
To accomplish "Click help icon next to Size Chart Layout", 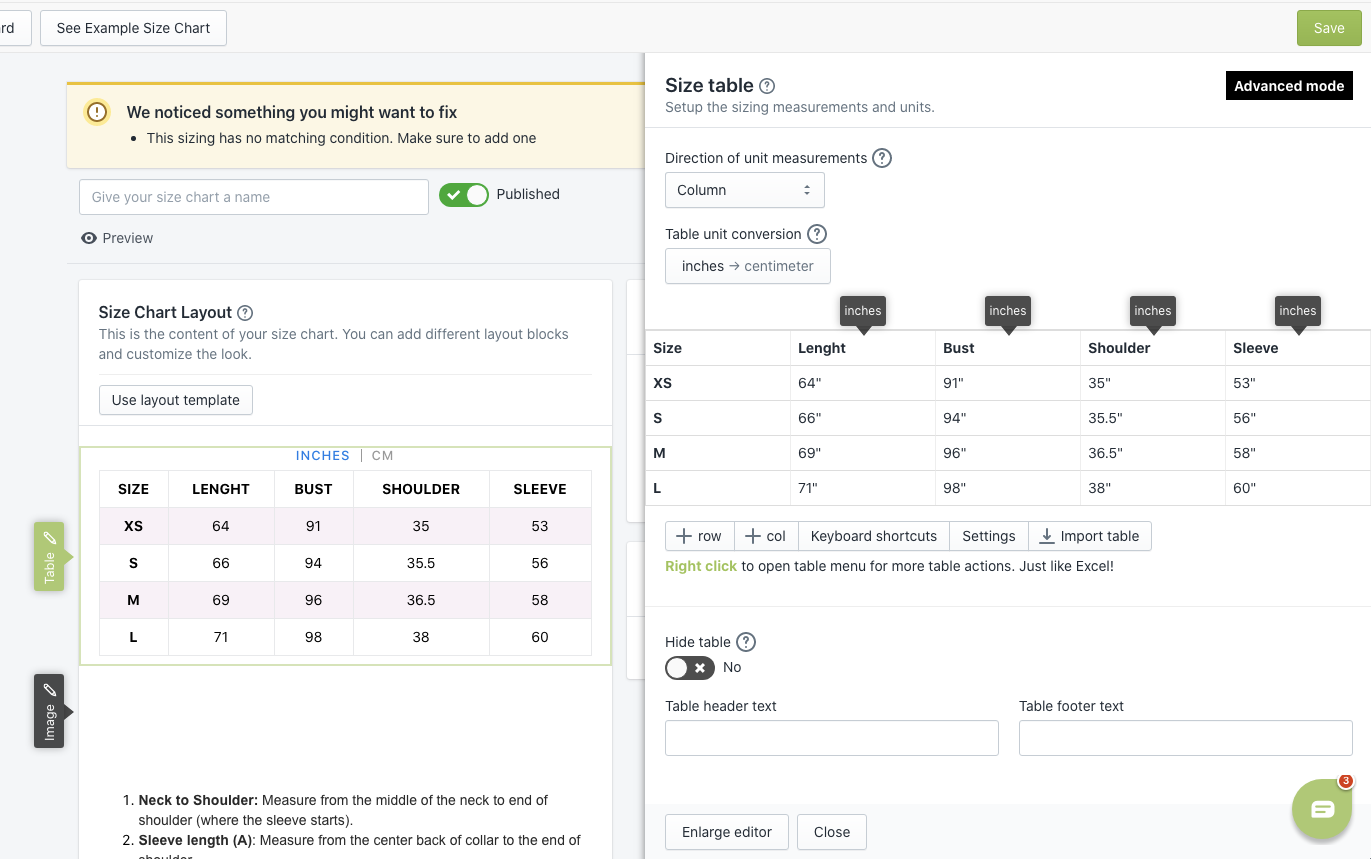I will click(245, 313).
